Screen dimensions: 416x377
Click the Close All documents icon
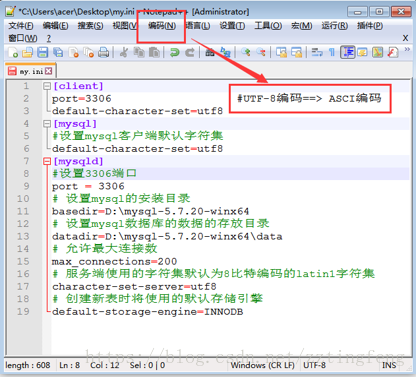point(88,52)
